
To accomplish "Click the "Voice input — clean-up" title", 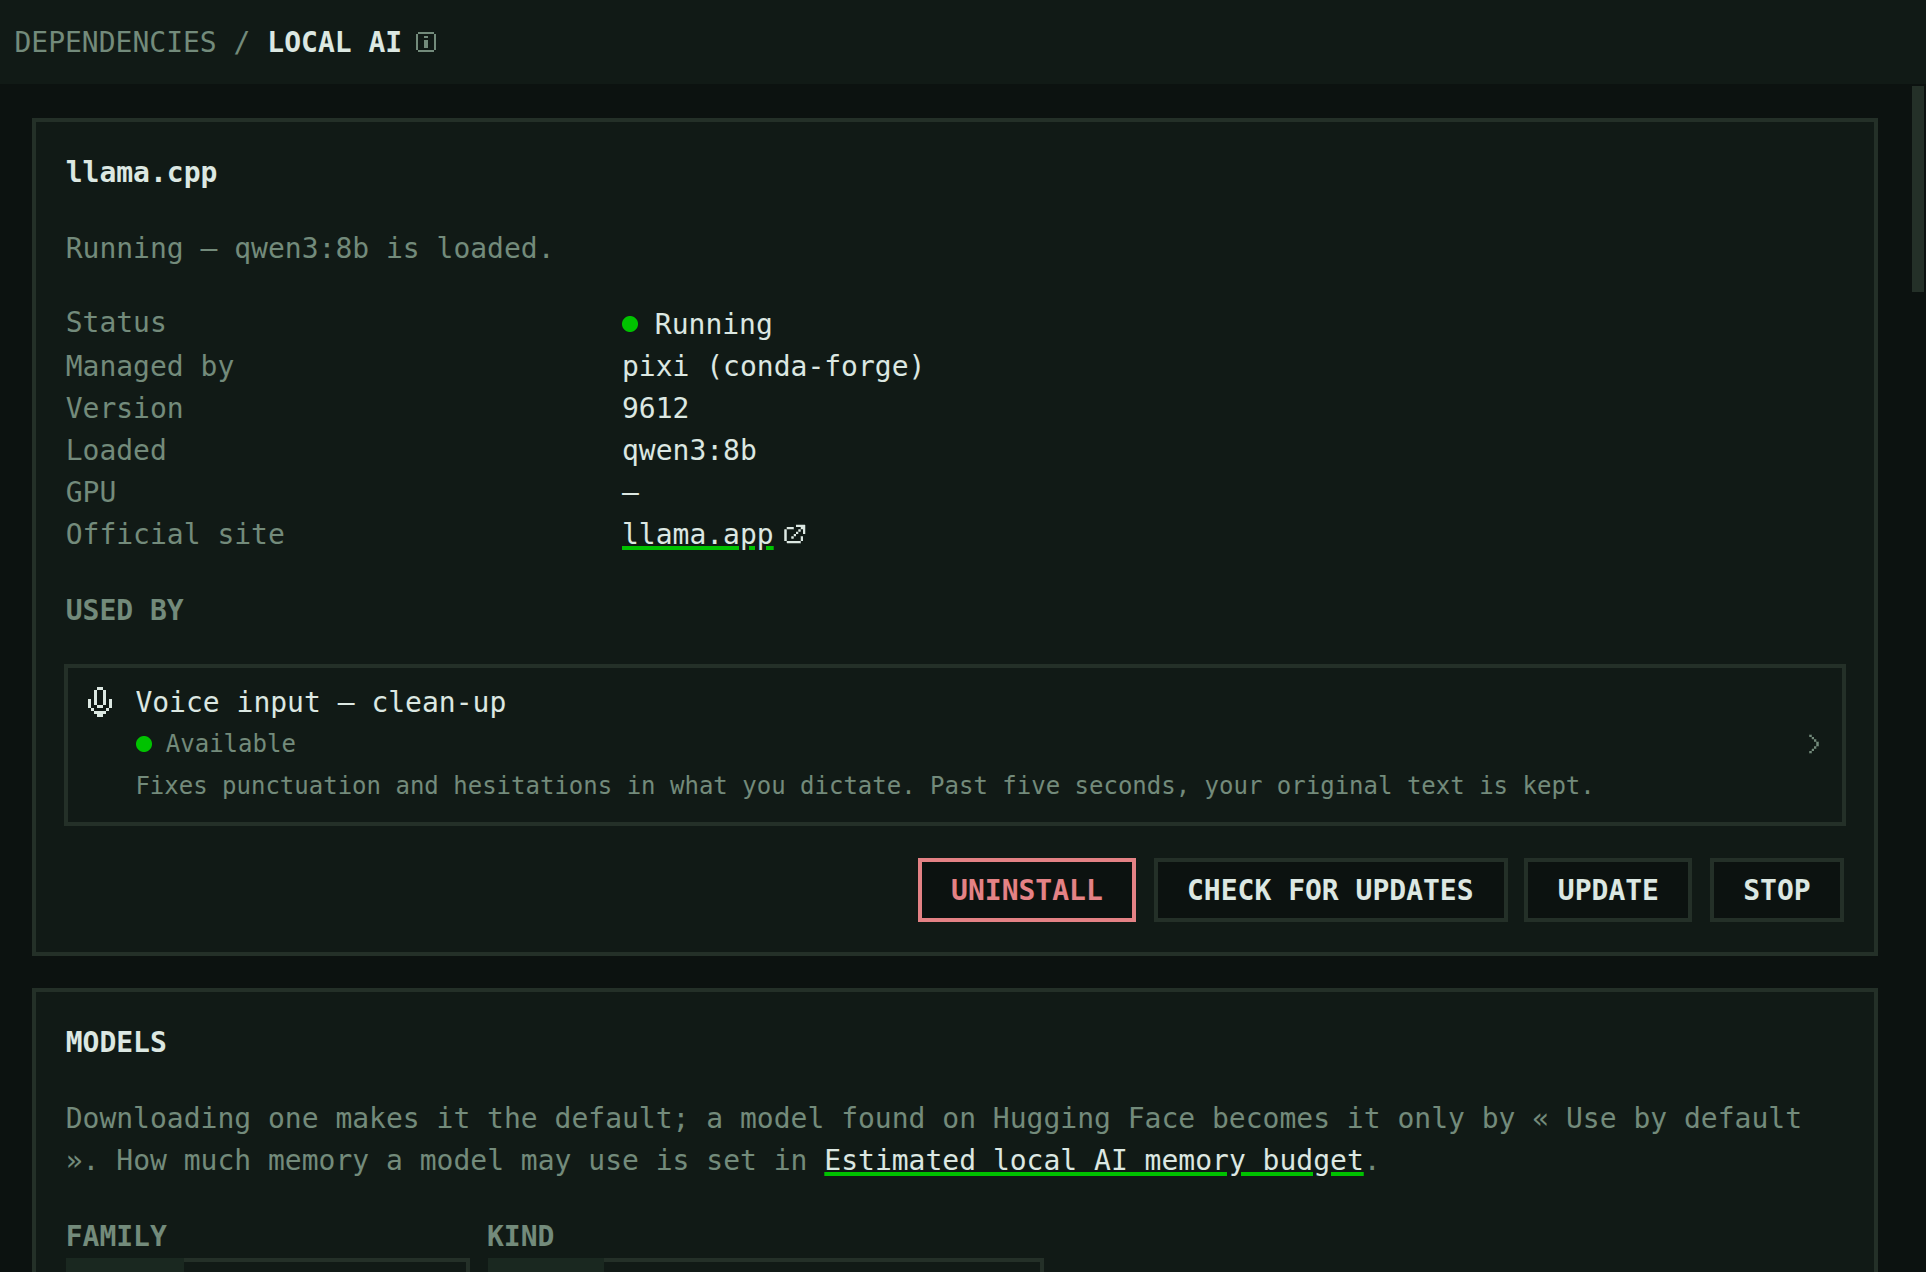I will [x=321, y=702].
